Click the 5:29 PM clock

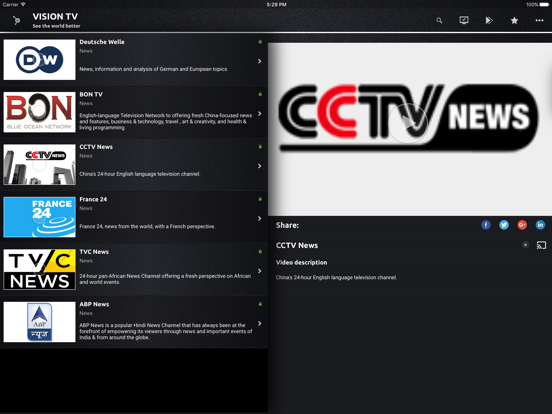tap(276, 5)
